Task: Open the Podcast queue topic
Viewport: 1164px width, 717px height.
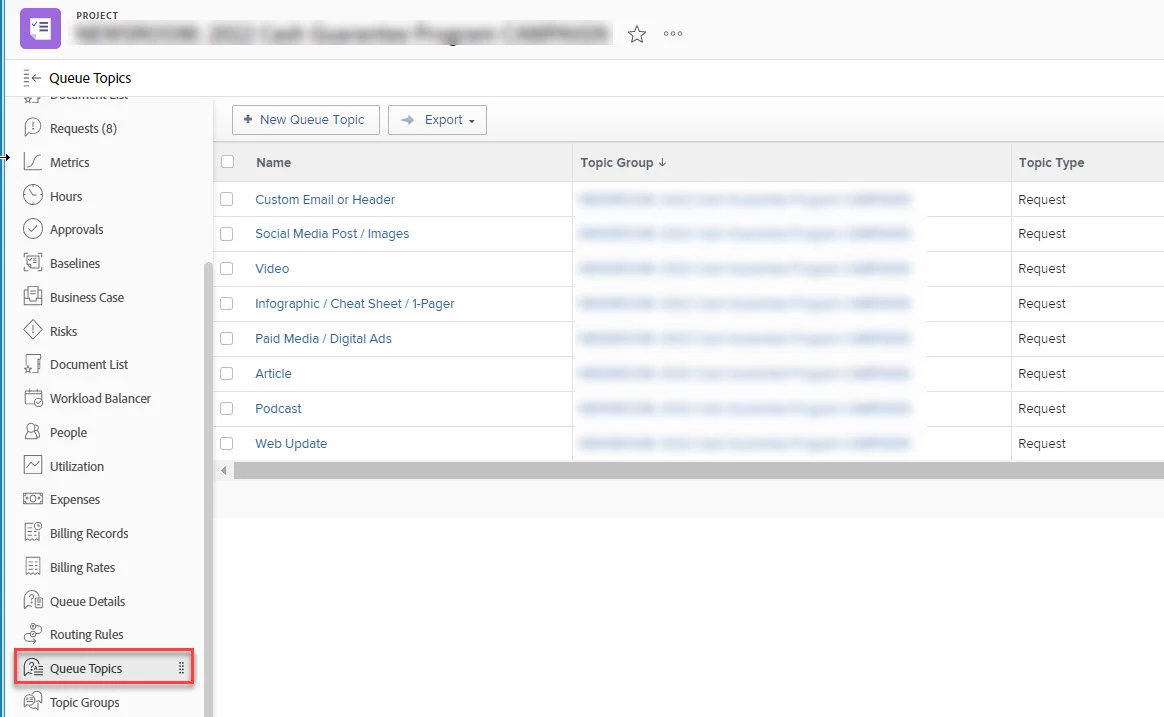Action: (278, 409)
